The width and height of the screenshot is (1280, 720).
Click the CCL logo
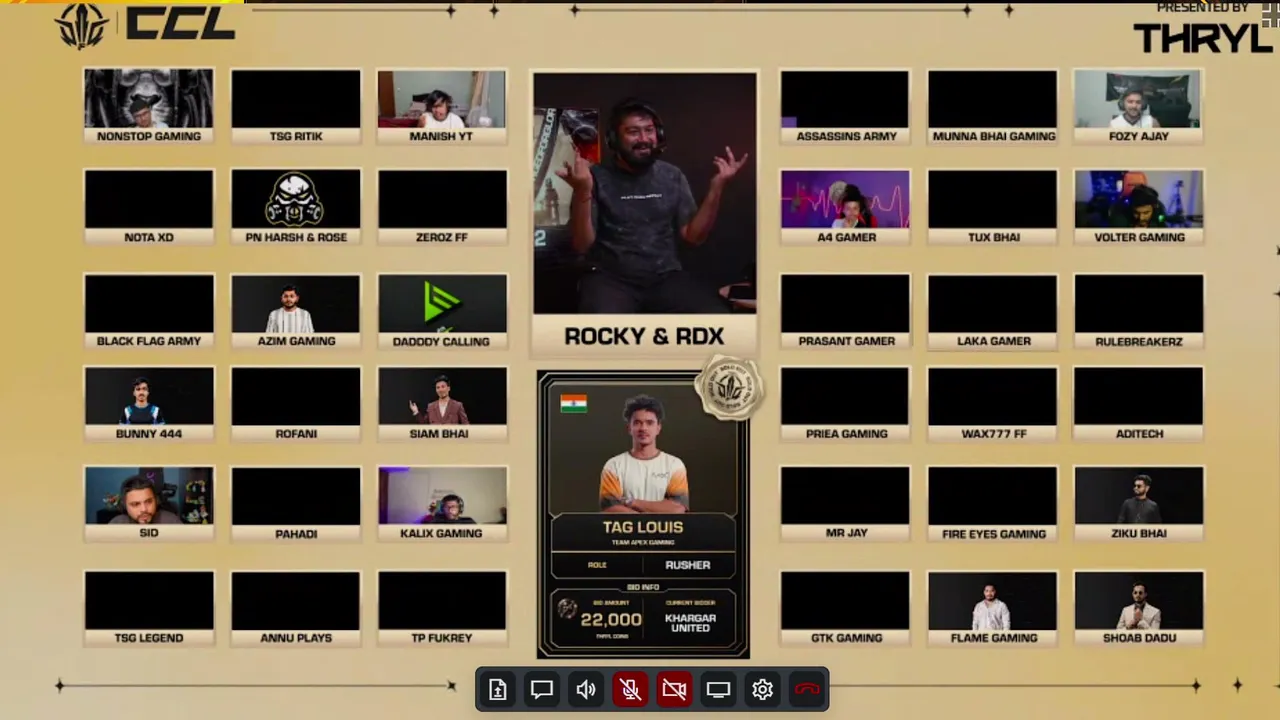coord(145,24)
